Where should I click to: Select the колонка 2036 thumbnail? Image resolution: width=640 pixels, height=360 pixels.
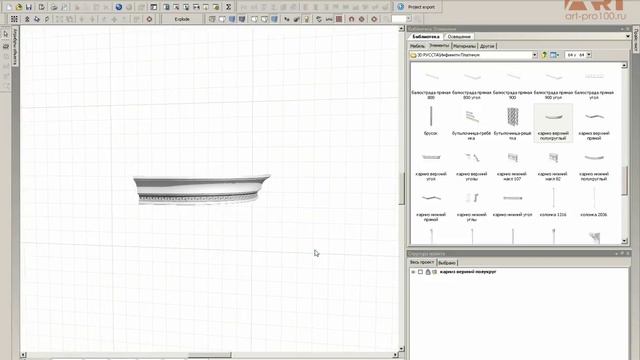[594, 202]
